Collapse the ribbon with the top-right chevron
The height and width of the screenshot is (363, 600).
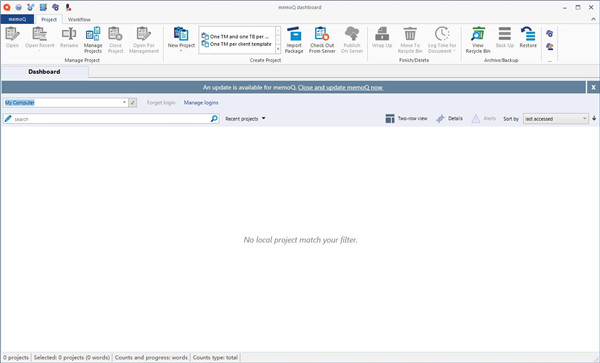(593, 19)
